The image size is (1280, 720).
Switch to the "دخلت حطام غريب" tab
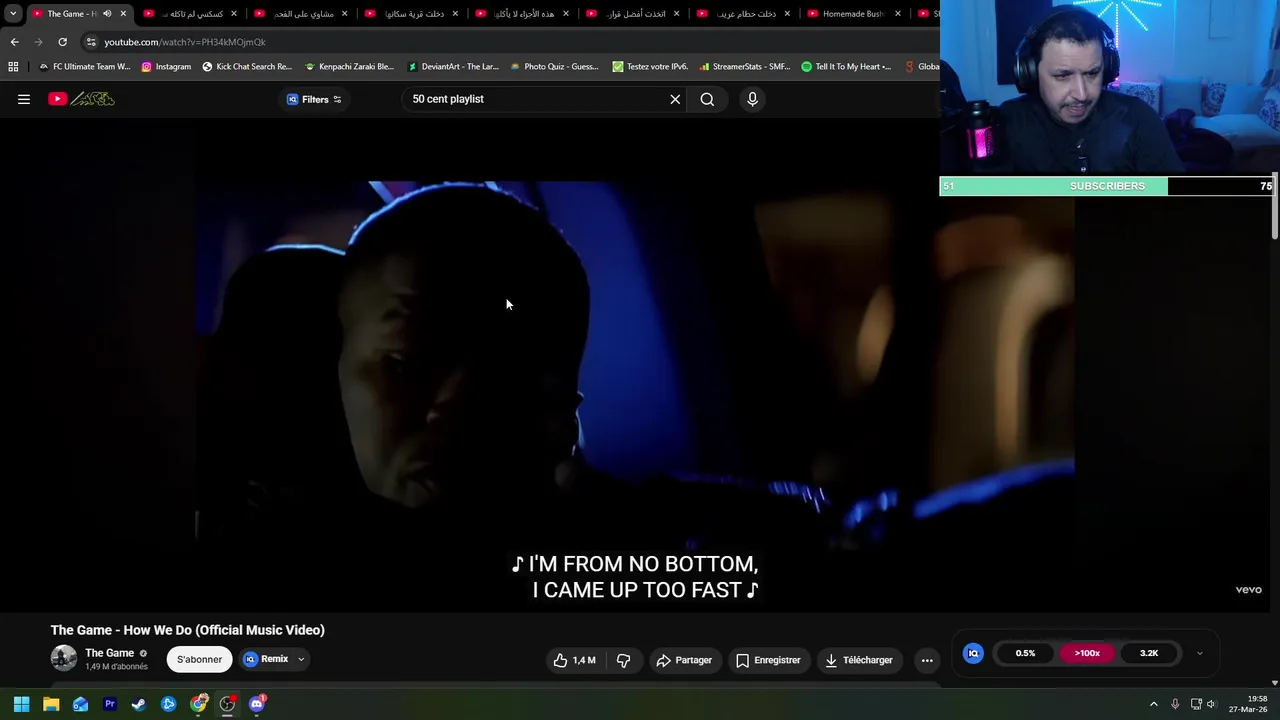pyautogui.click(x=743, y=14)
